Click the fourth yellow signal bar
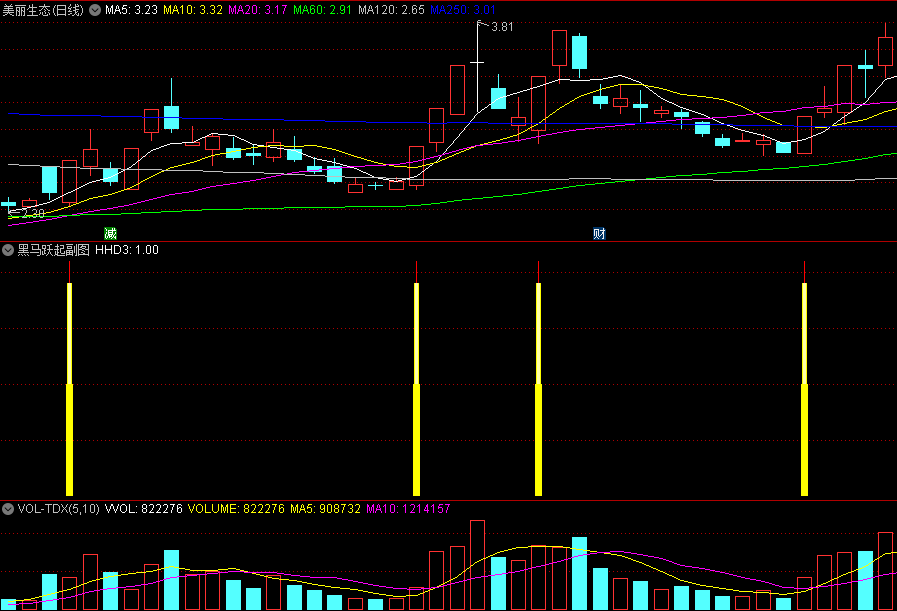 click(804, 389)
